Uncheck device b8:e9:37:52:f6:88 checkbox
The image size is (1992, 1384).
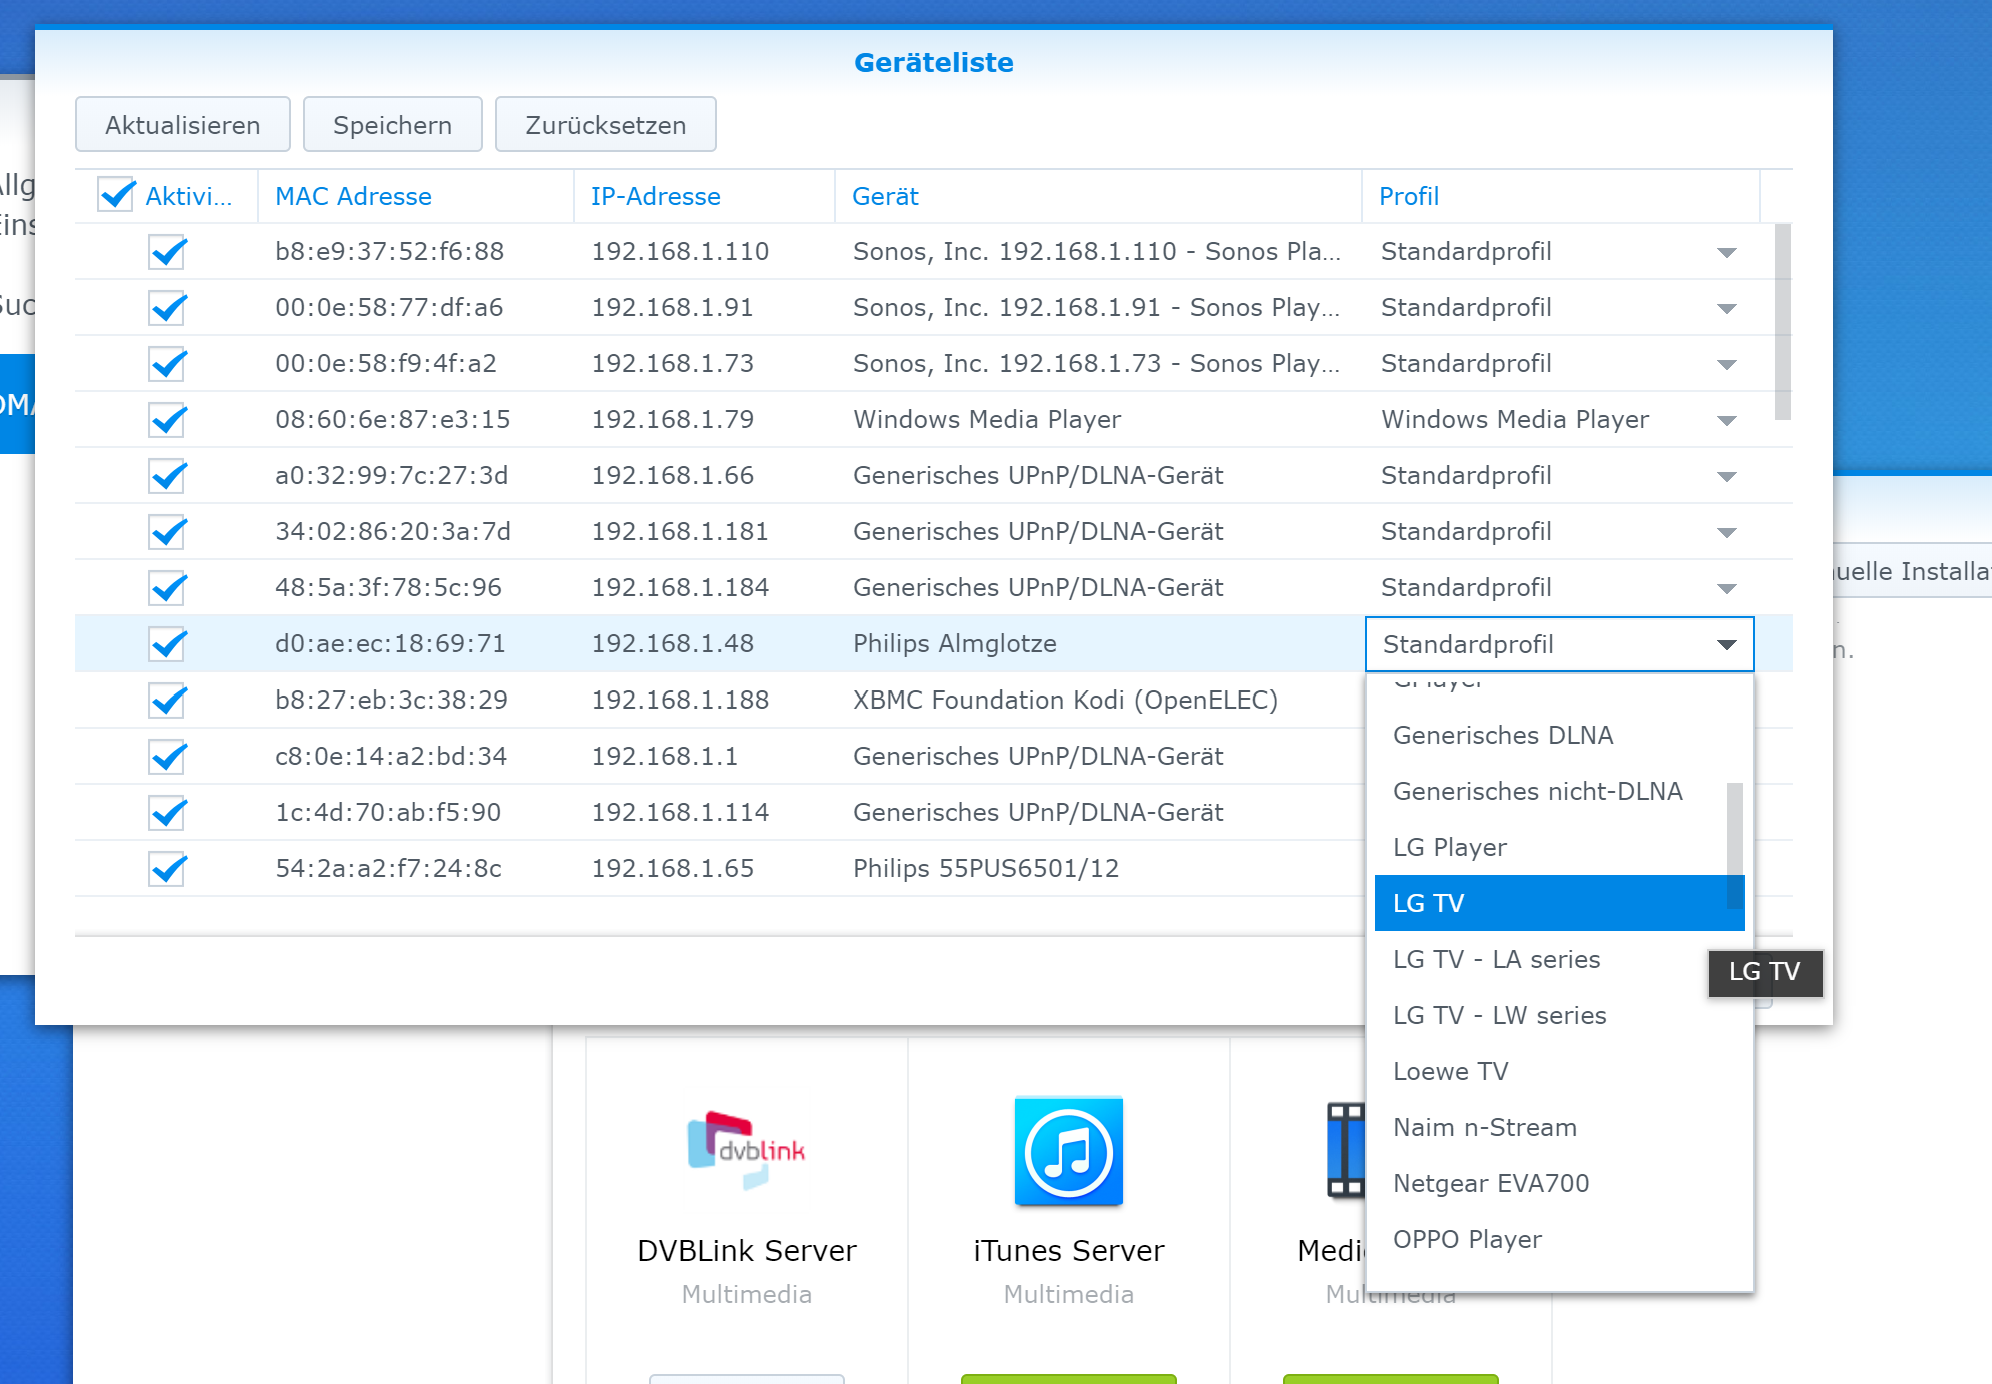[168, 252]
